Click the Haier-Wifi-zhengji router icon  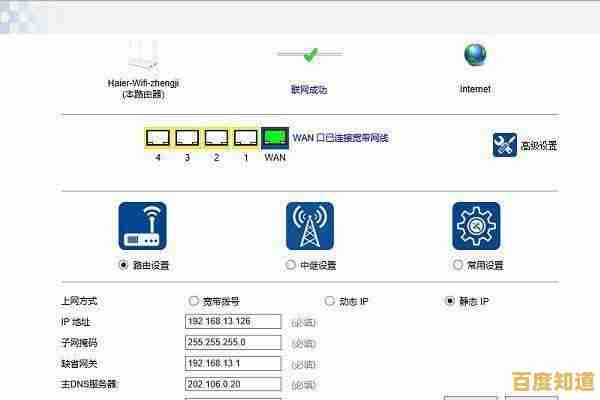(x=144, y=57)
